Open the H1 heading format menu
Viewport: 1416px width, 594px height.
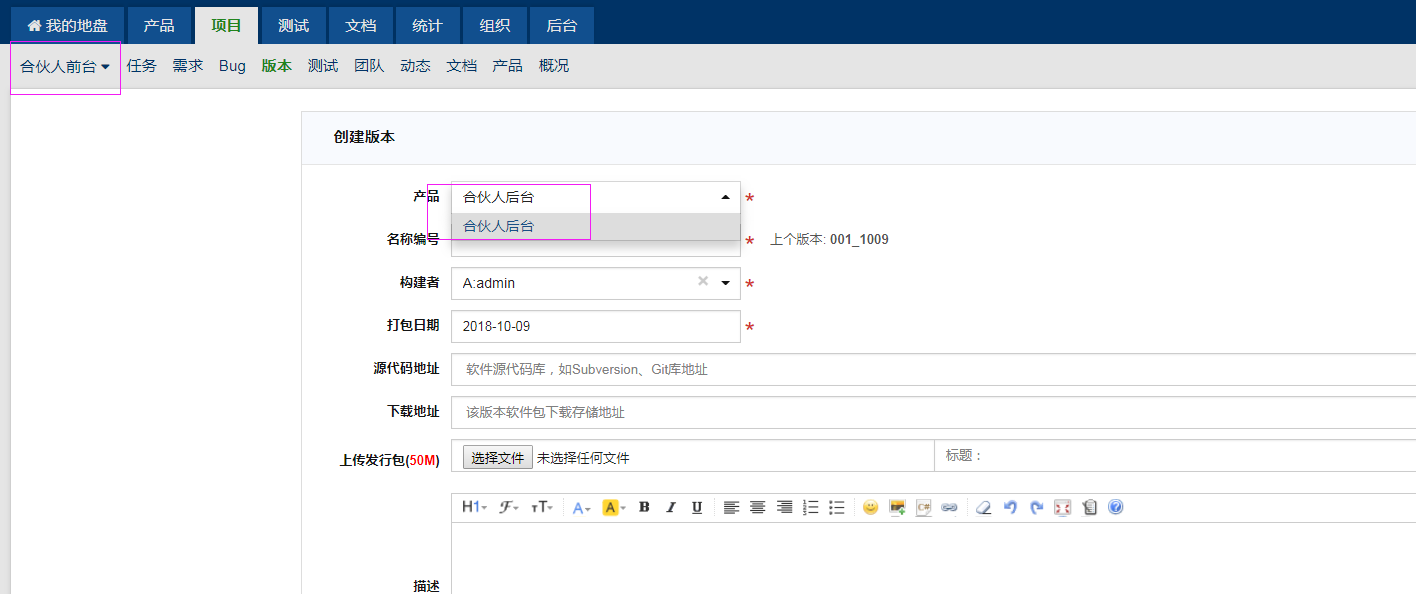(x=474, y=508)
